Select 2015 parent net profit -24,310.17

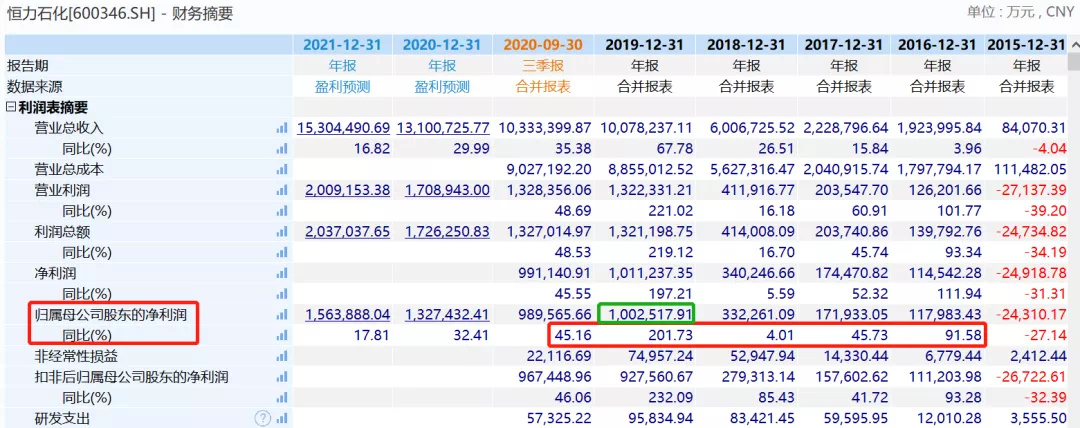(1030, 315)
